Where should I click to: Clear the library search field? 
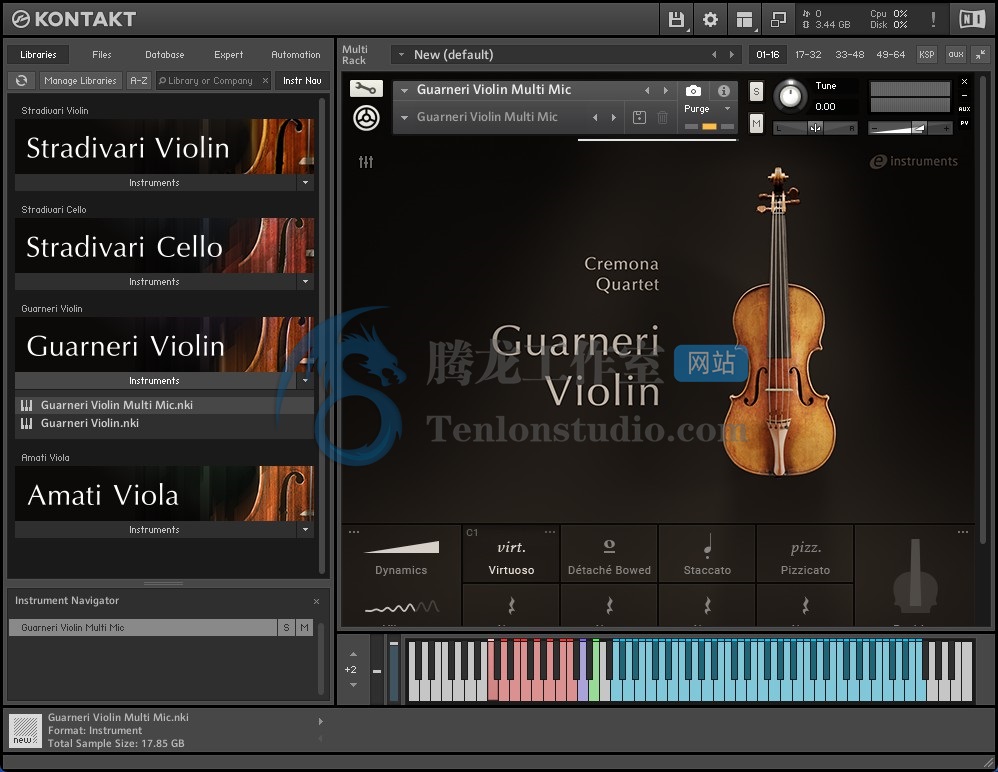click(265, 81)
